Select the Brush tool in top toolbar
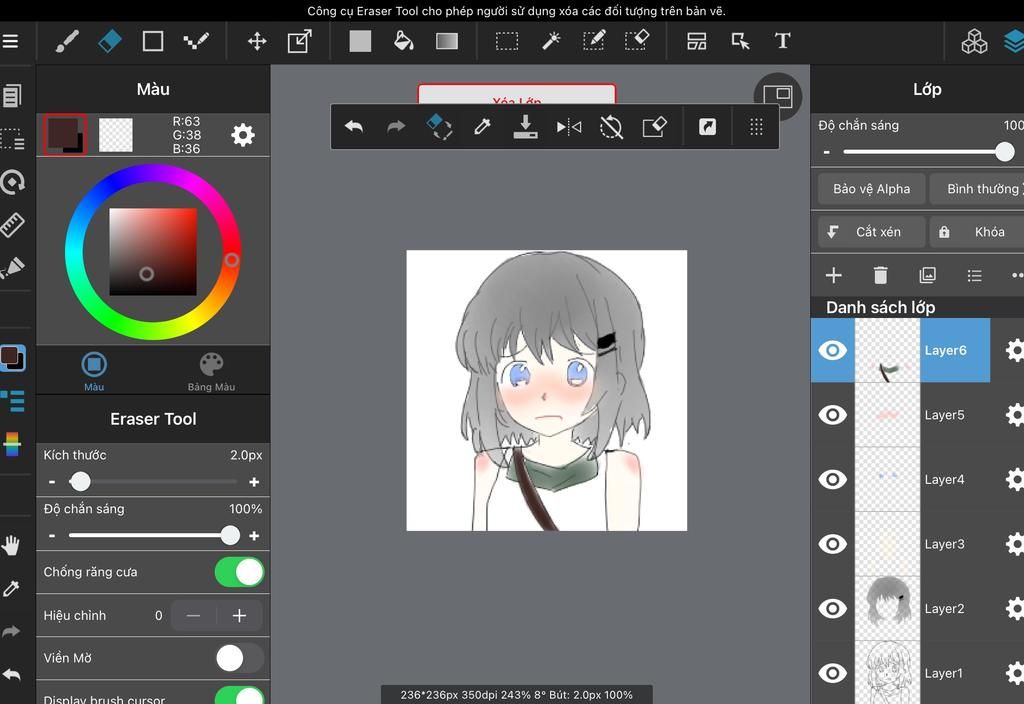1024x704 pixels. 67,41
